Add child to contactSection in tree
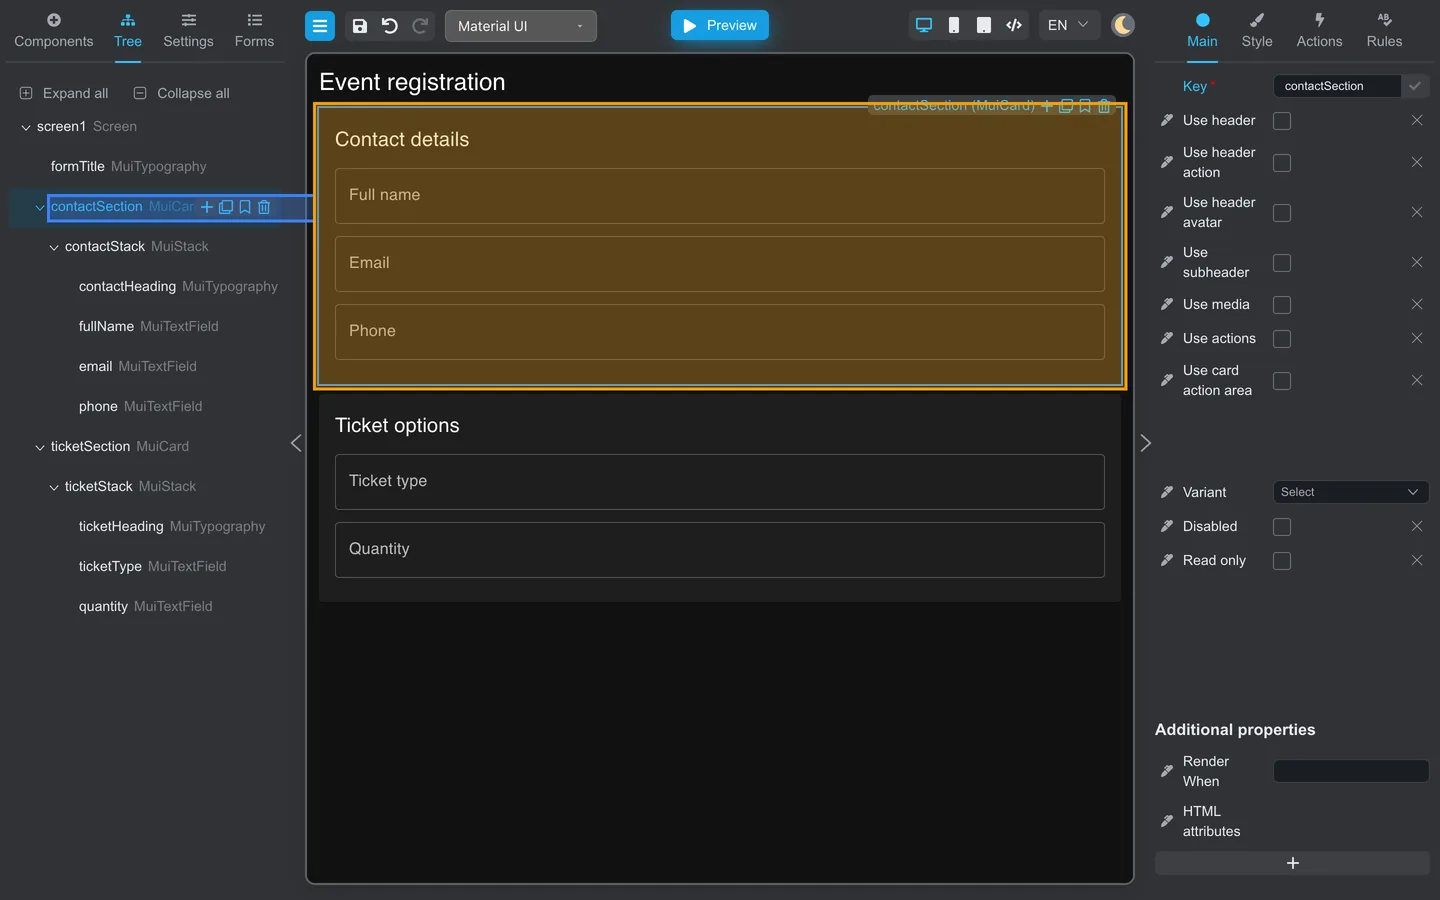This screenshot has width=1440, height=900. 207,207
